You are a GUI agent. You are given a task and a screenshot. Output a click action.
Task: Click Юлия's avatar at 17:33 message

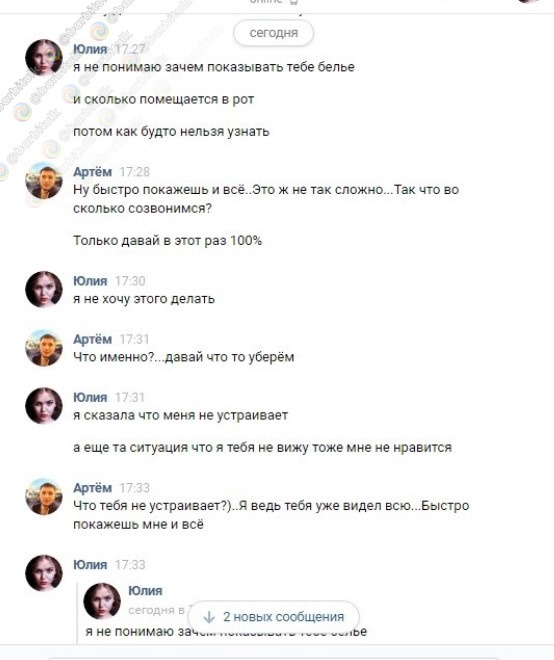pos(44,573)
